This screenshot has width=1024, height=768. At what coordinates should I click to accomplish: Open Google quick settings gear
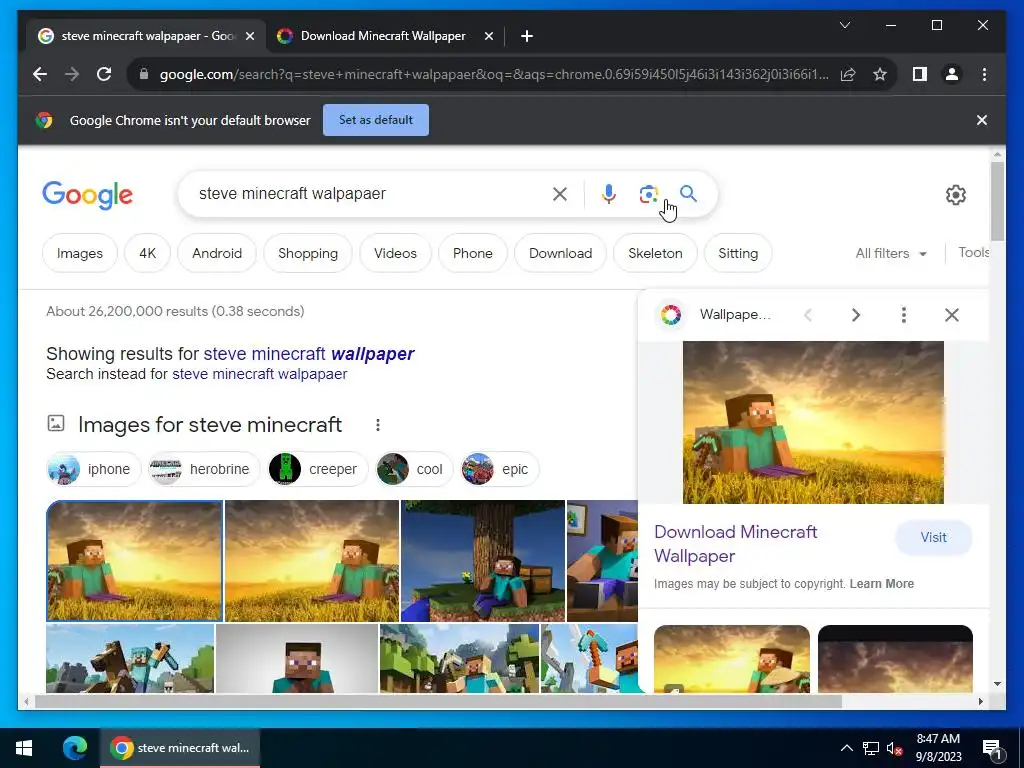[955, 195]
